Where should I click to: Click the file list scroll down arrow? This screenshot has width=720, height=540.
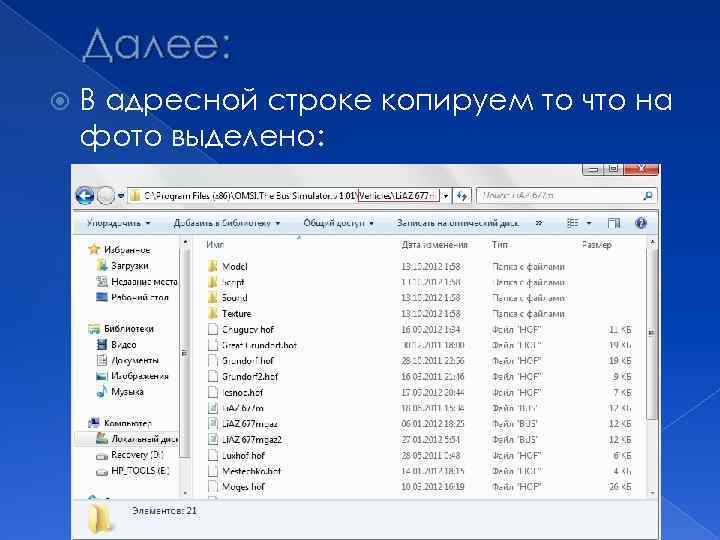click(x=652, y=493)
